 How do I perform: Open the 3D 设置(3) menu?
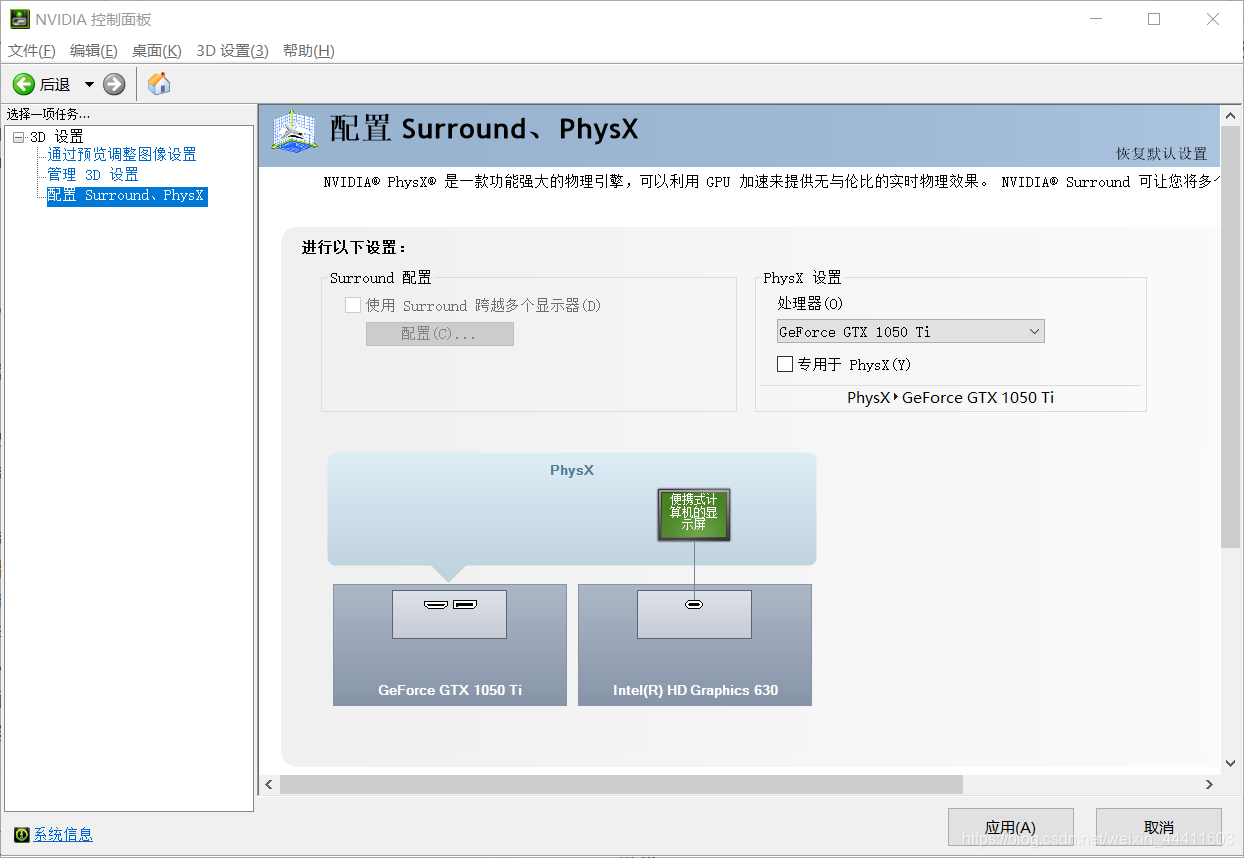pos(232,51)
